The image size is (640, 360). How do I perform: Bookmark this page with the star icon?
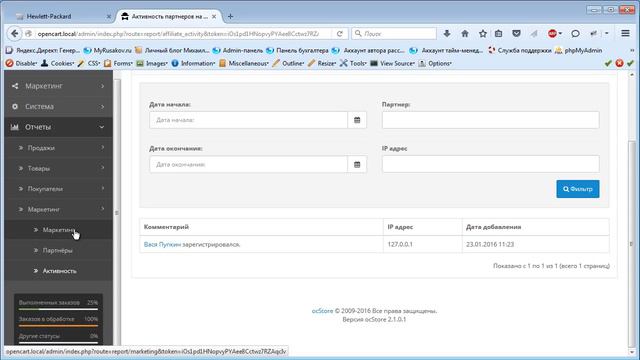click(483, 33)
